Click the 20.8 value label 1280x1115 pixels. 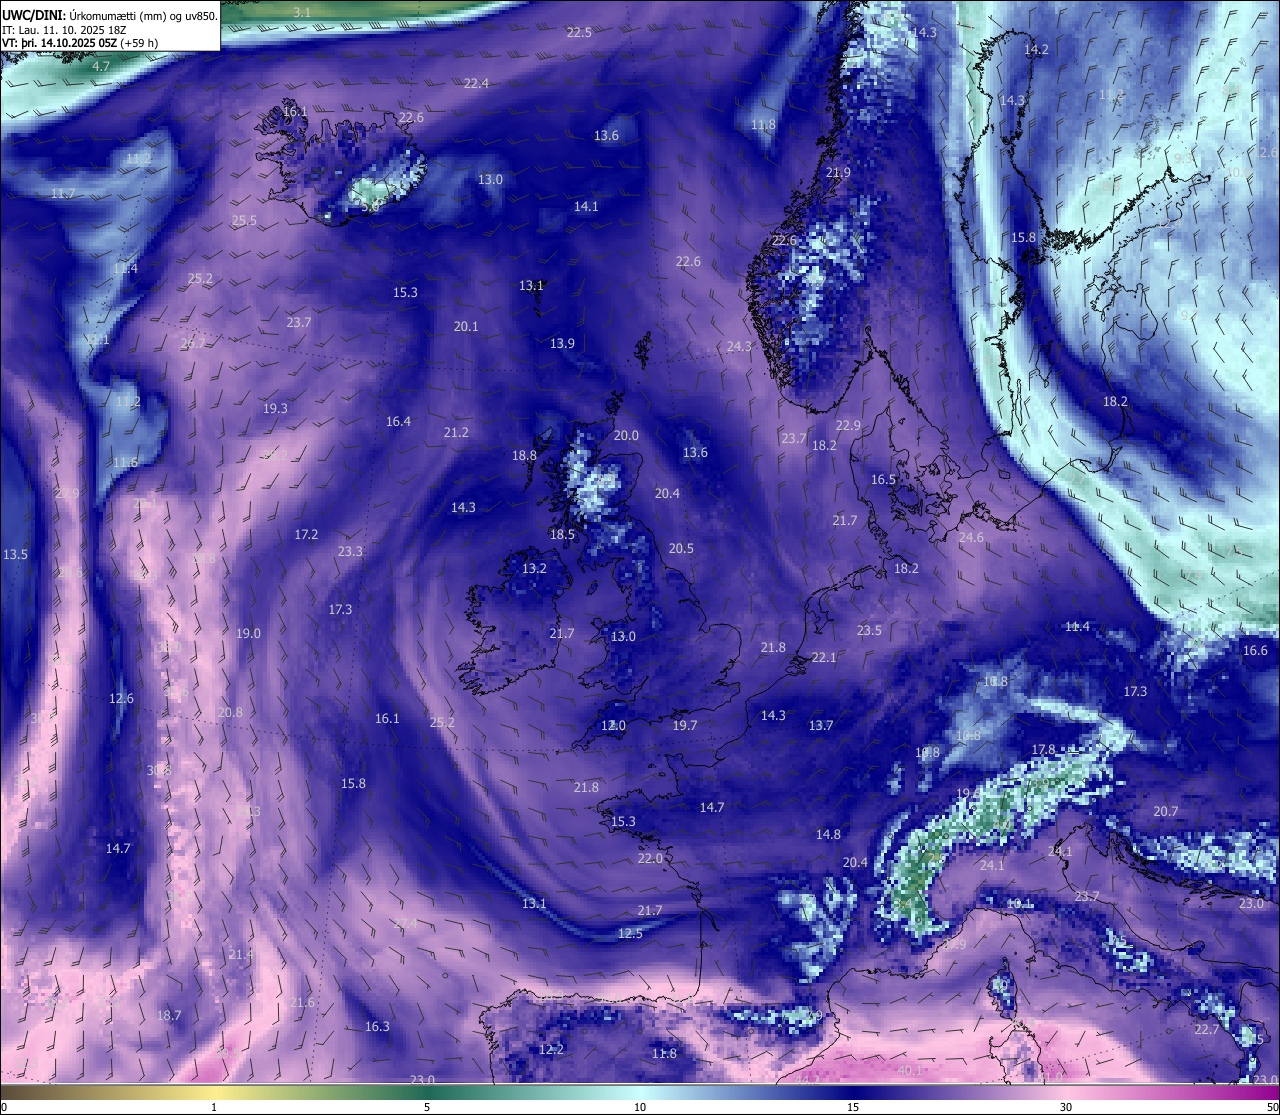coord(229,713)
